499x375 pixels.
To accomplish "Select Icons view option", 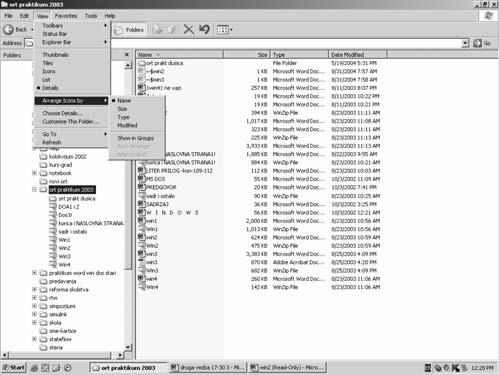I will [72, 71].
